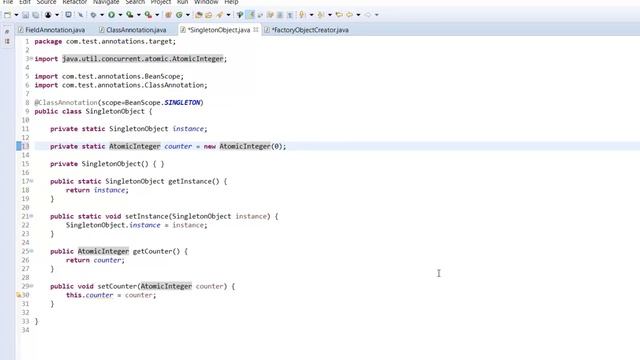This screenshot has height=360, width=640.
Task: Click the New Java Class icon
Action: tap(179, 15)
